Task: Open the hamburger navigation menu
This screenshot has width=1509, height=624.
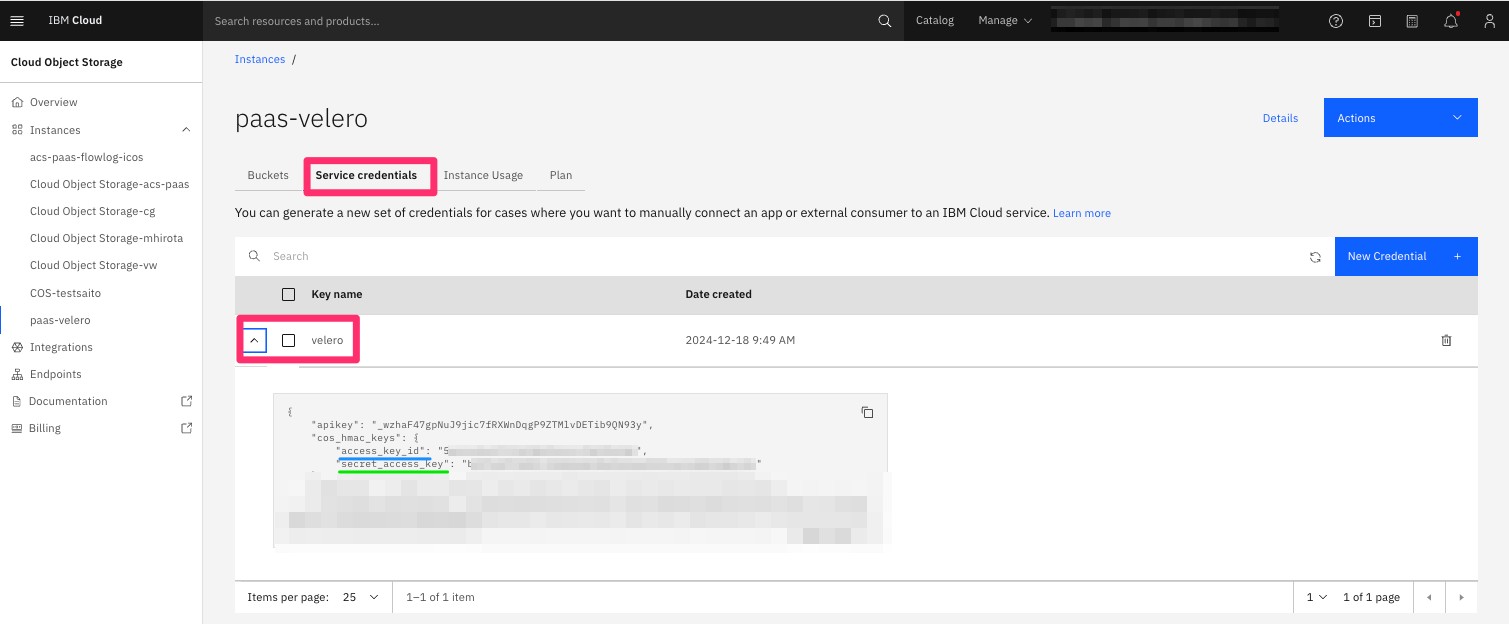Action: click(x=16, y=20)
